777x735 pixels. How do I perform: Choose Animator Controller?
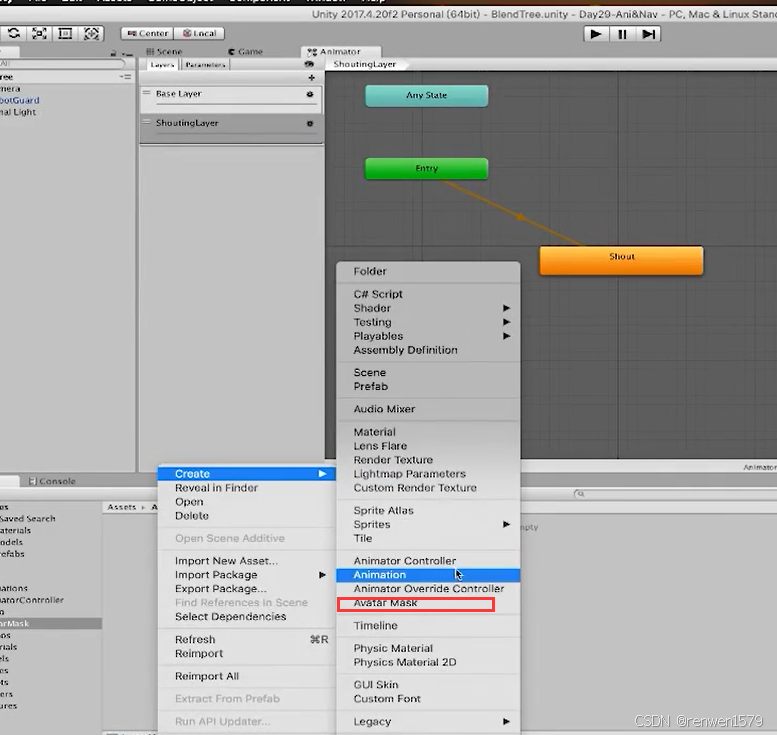pos(428,561)
